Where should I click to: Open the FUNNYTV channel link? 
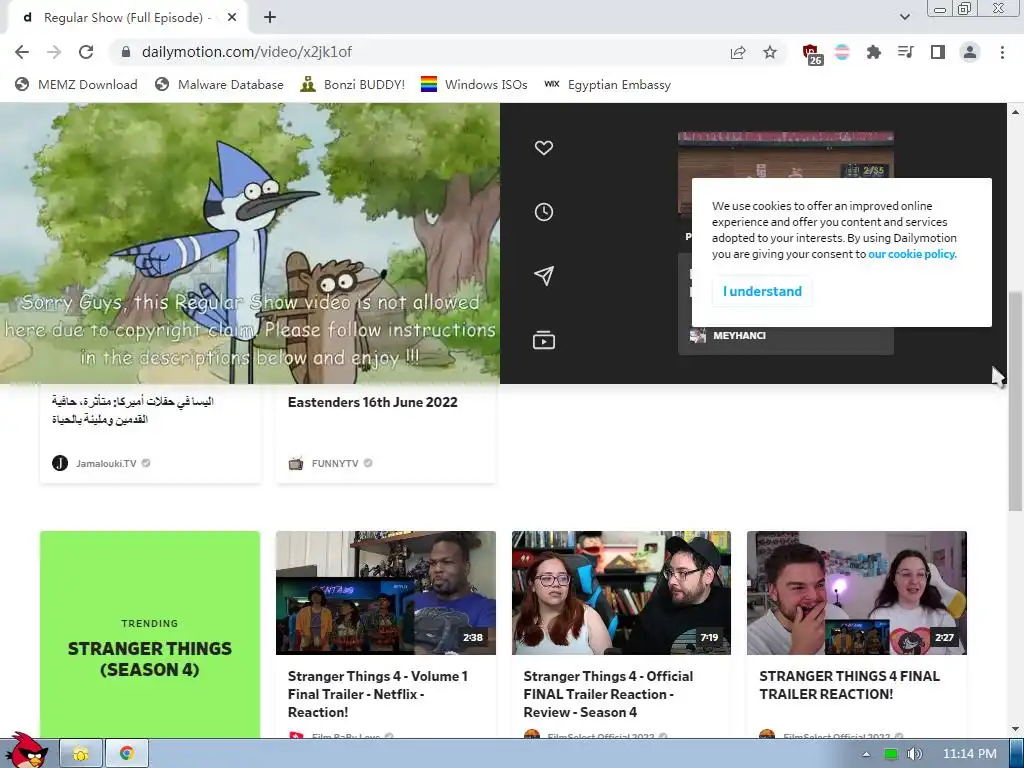pyautogui.click(x=334, y=464)
